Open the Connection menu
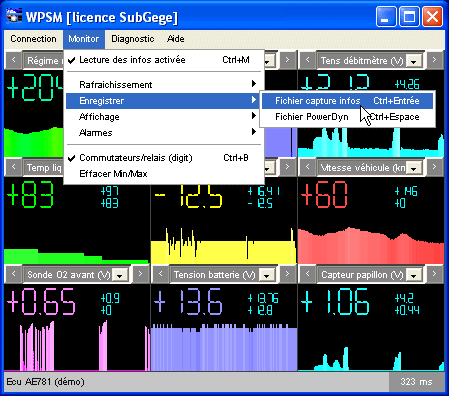Viewport: 449px width, 396px height. [33, 39]
